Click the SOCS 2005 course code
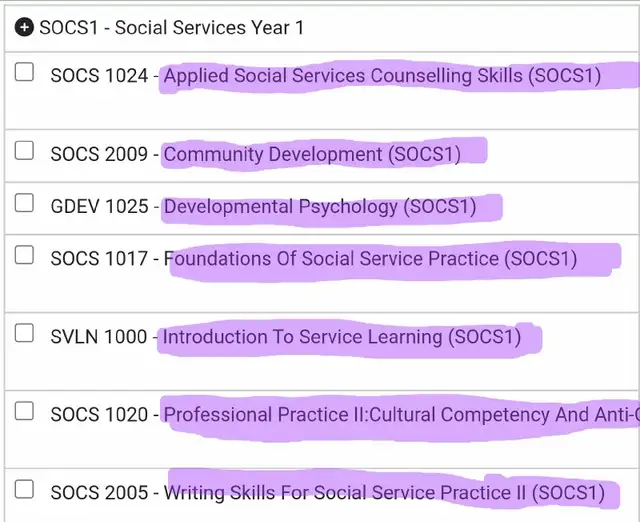The height and width of the screenshot is (522, 640). tap(99, 493)
